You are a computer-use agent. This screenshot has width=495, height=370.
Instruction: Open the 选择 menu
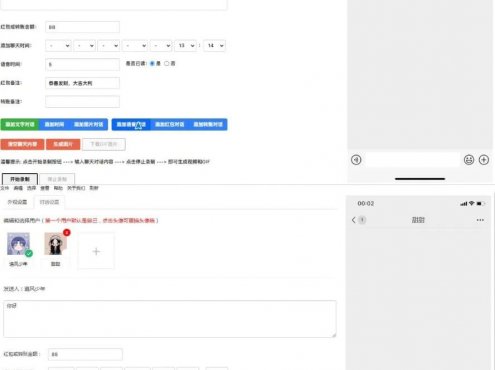(31, 188)
